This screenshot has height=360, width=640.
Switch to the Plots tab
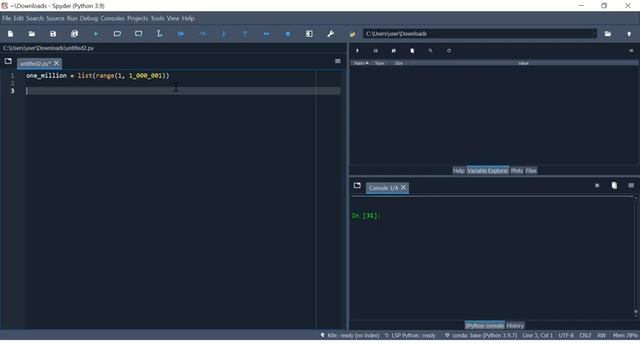[517, 171]
